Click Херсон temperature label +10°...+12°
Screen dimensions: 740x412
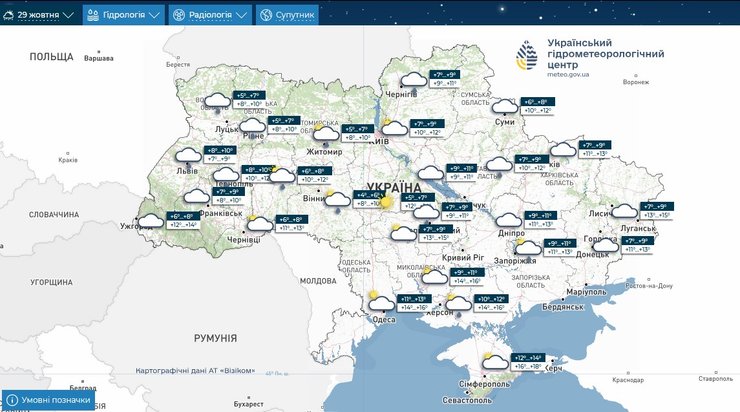tap(492, 299)
